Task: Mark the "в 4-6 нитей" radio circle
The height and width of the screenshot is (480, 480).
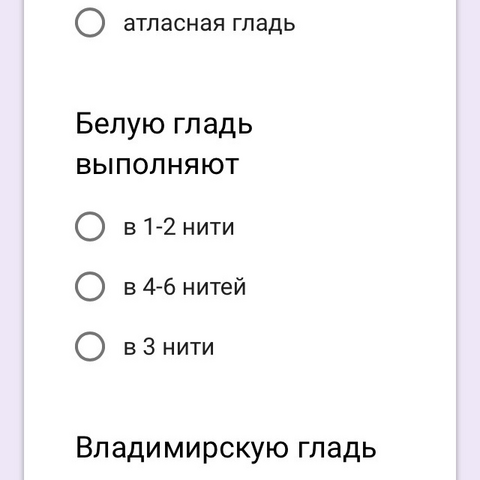Action: (x=90, y=286)
